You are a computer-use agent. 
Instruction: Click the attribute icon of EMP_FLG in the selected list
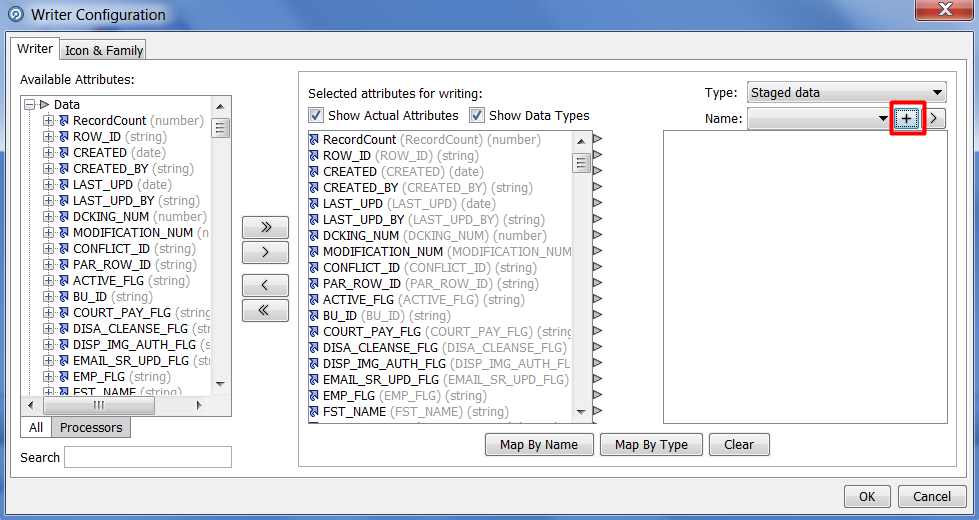pos(314,396)
